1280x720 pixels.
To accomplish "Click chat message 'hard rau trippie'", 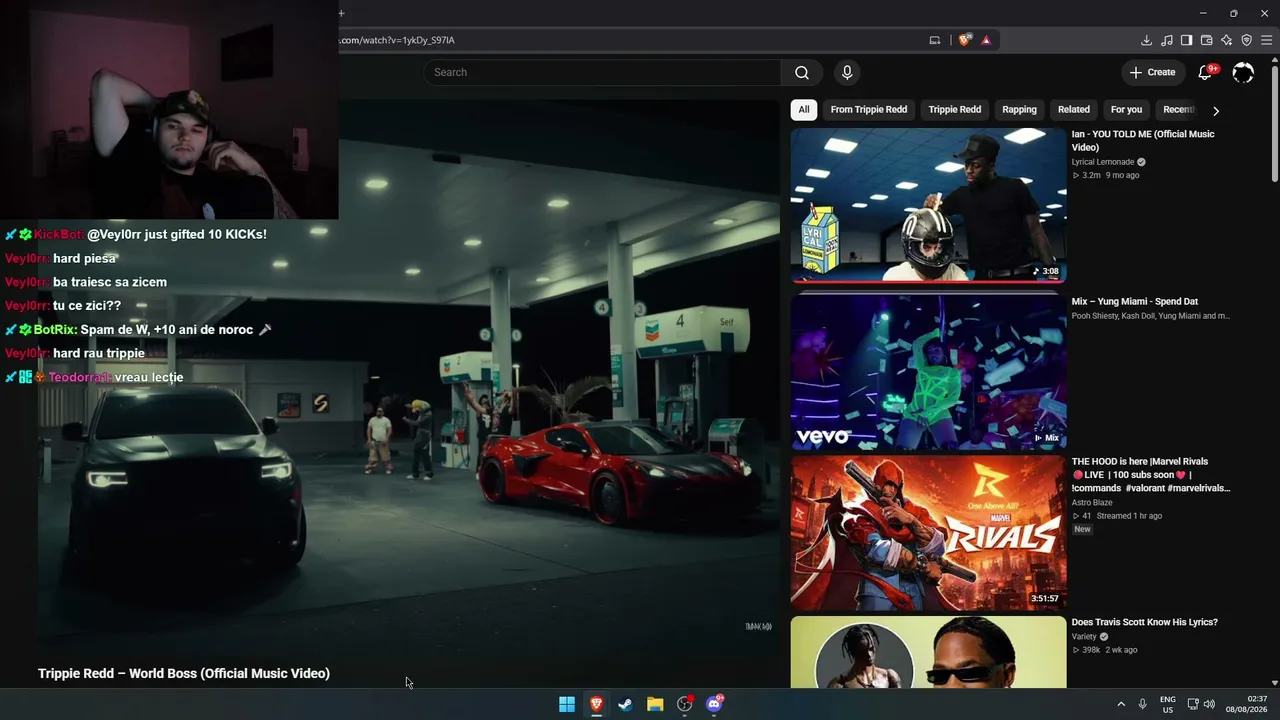I will click(x=99, y=353).
